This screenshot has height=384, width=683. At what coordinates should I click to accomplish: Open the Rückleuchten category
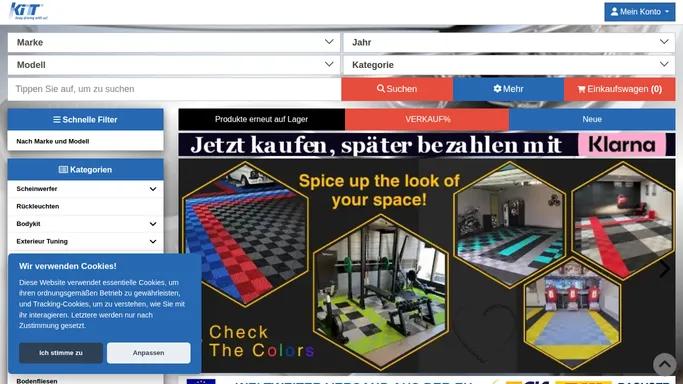[x=38, y=206]
